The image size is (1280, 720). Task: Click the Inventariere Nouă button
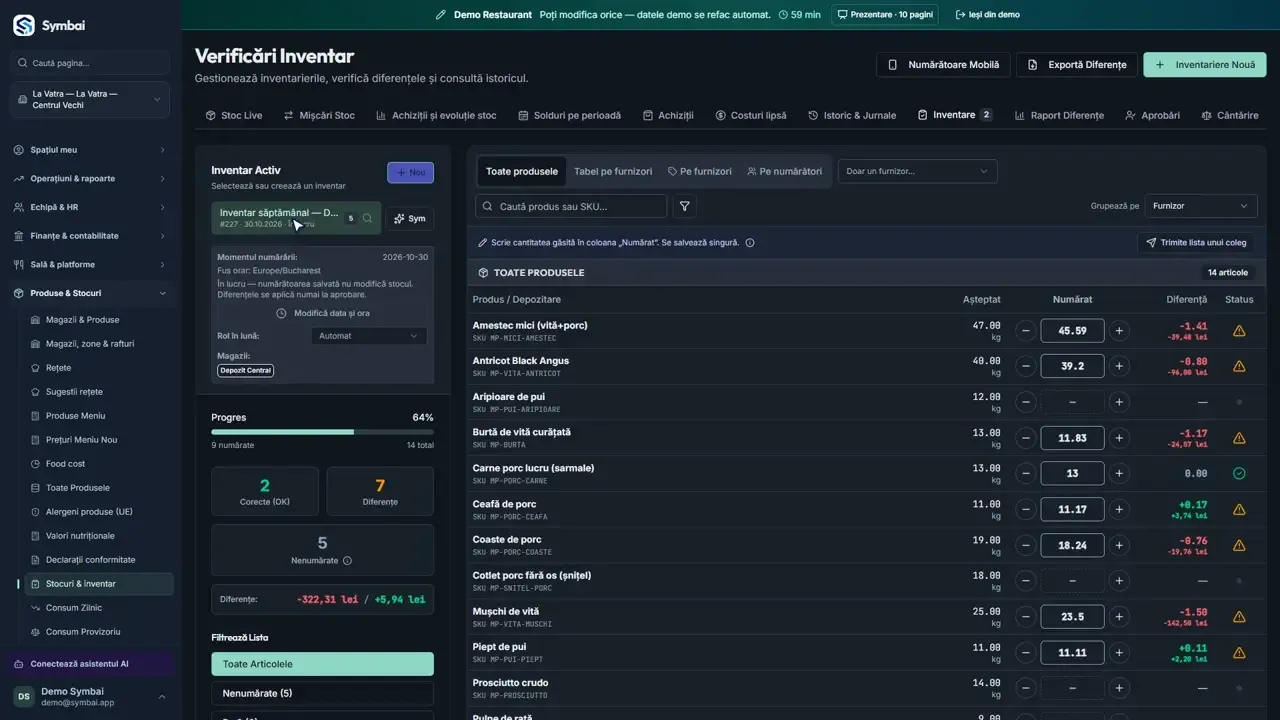pos(1205,65)
